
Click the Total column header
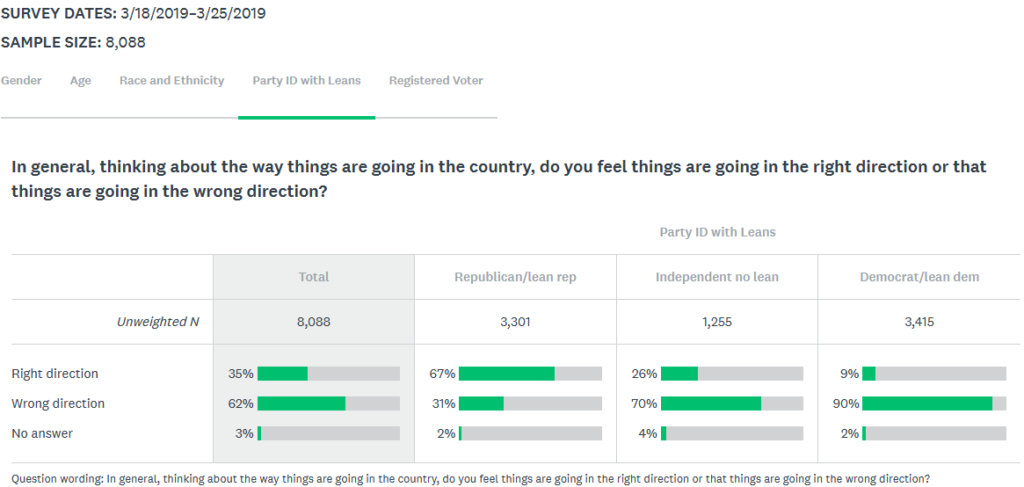click(x=313, y=277)
